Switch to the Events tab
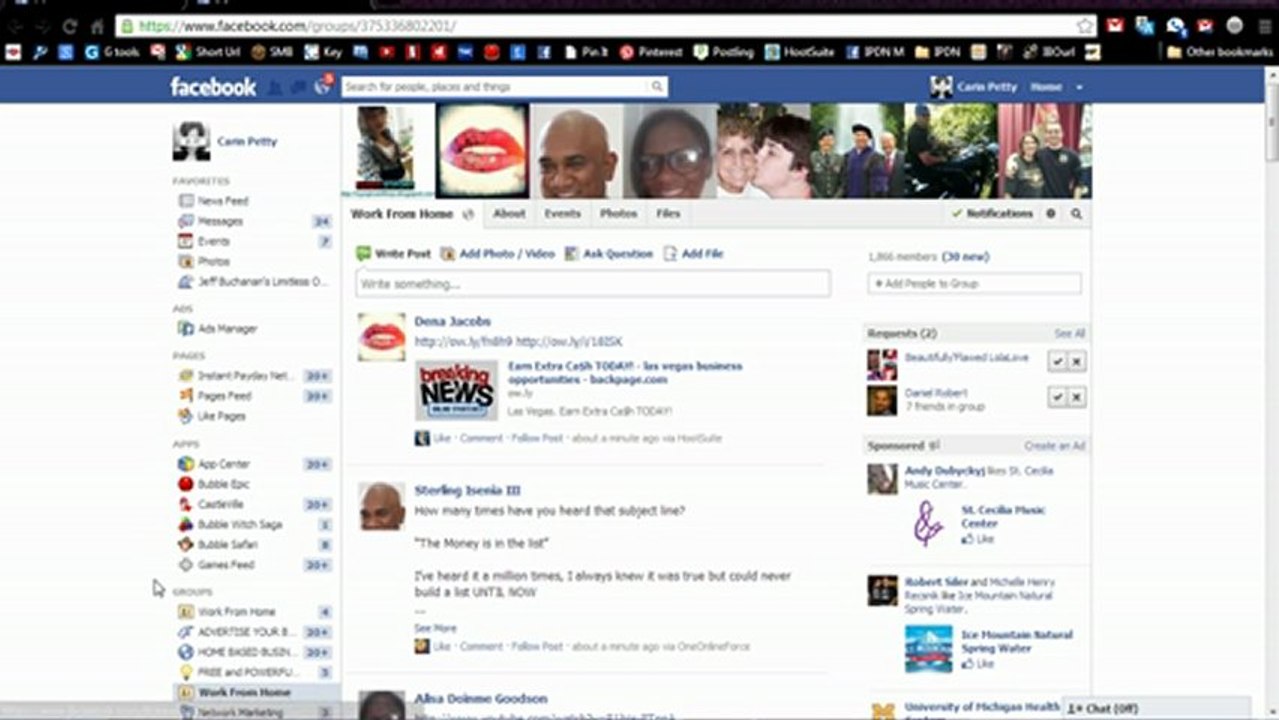 [x=562, y=214]
